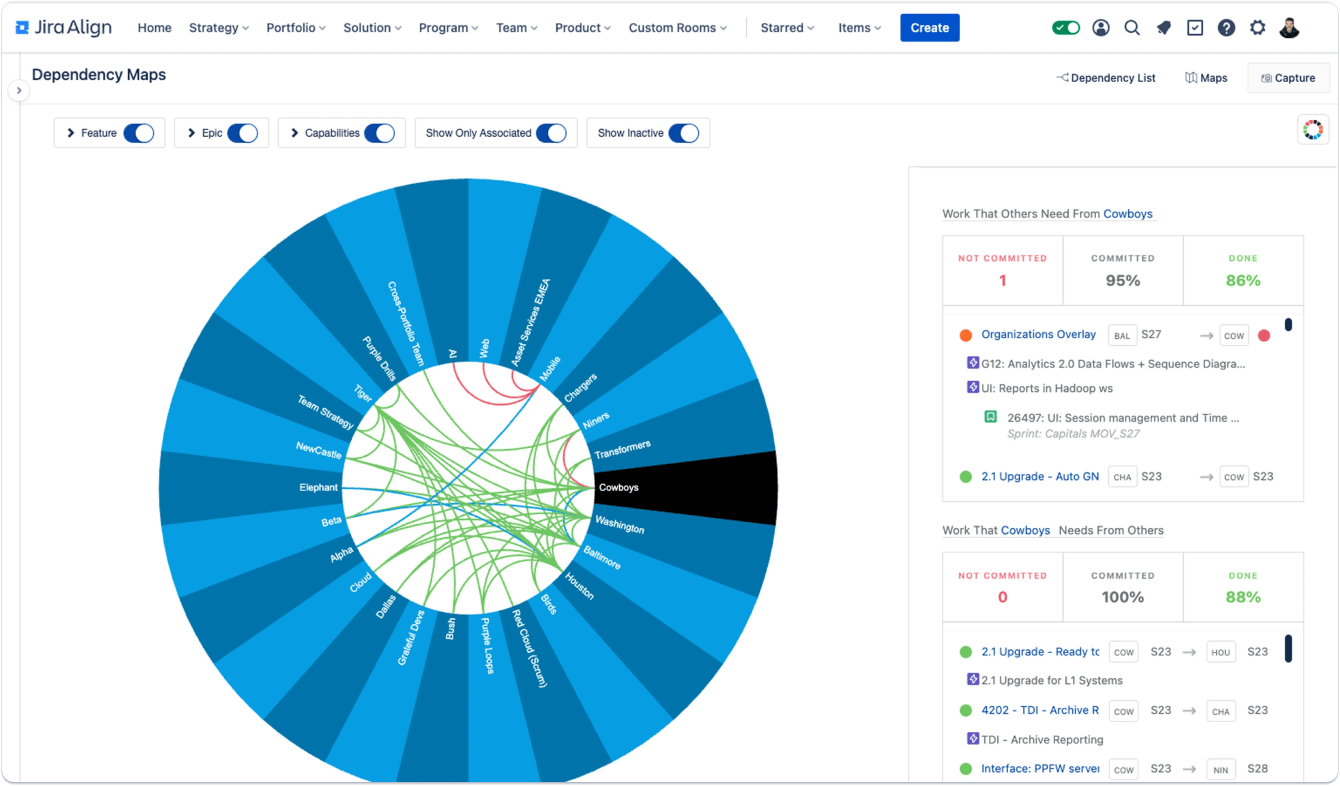The height and width of the screenshot is (786, 1340).
Task: Open the checklist checkbox icon in header
Action: [1195, 28]
